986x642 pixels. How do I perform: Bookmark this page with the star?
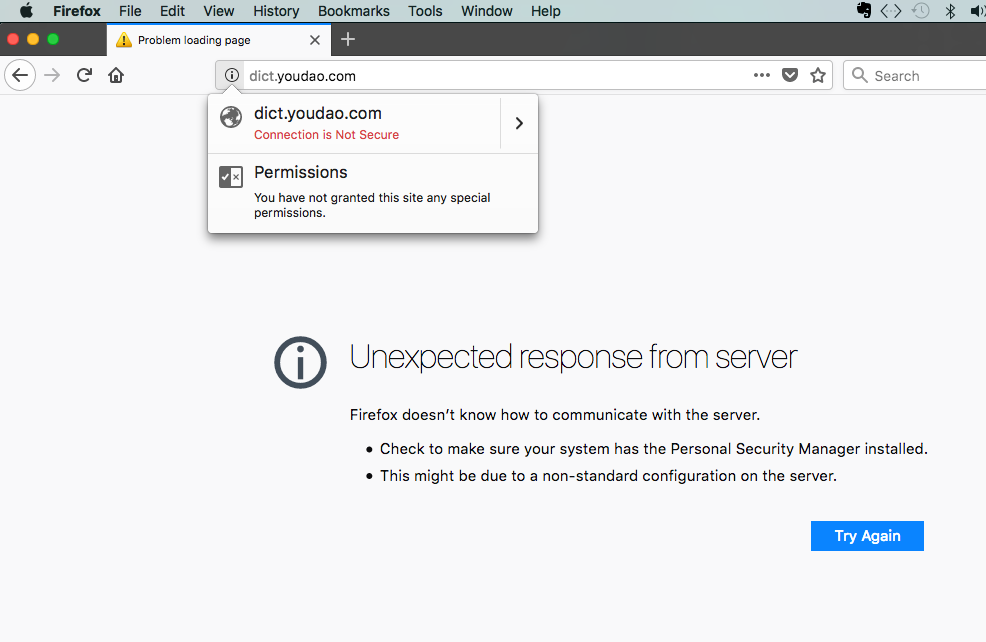coord(817,75)
